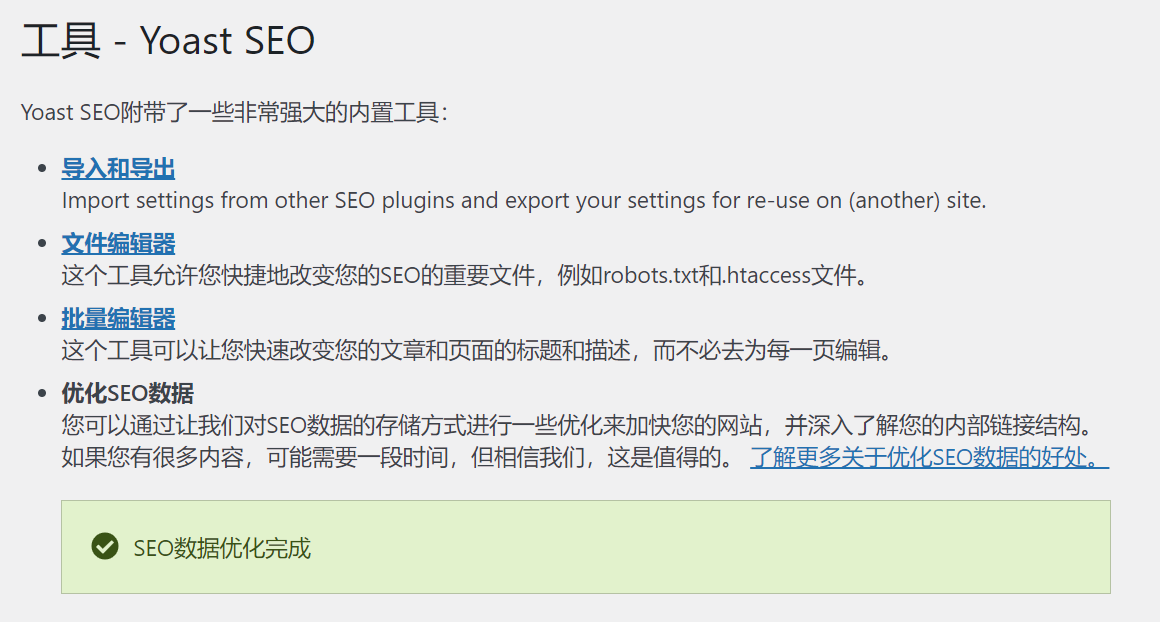Screen dimensions: 1160x622
Task: Click the green success checkmark icon
Action: 104,547
